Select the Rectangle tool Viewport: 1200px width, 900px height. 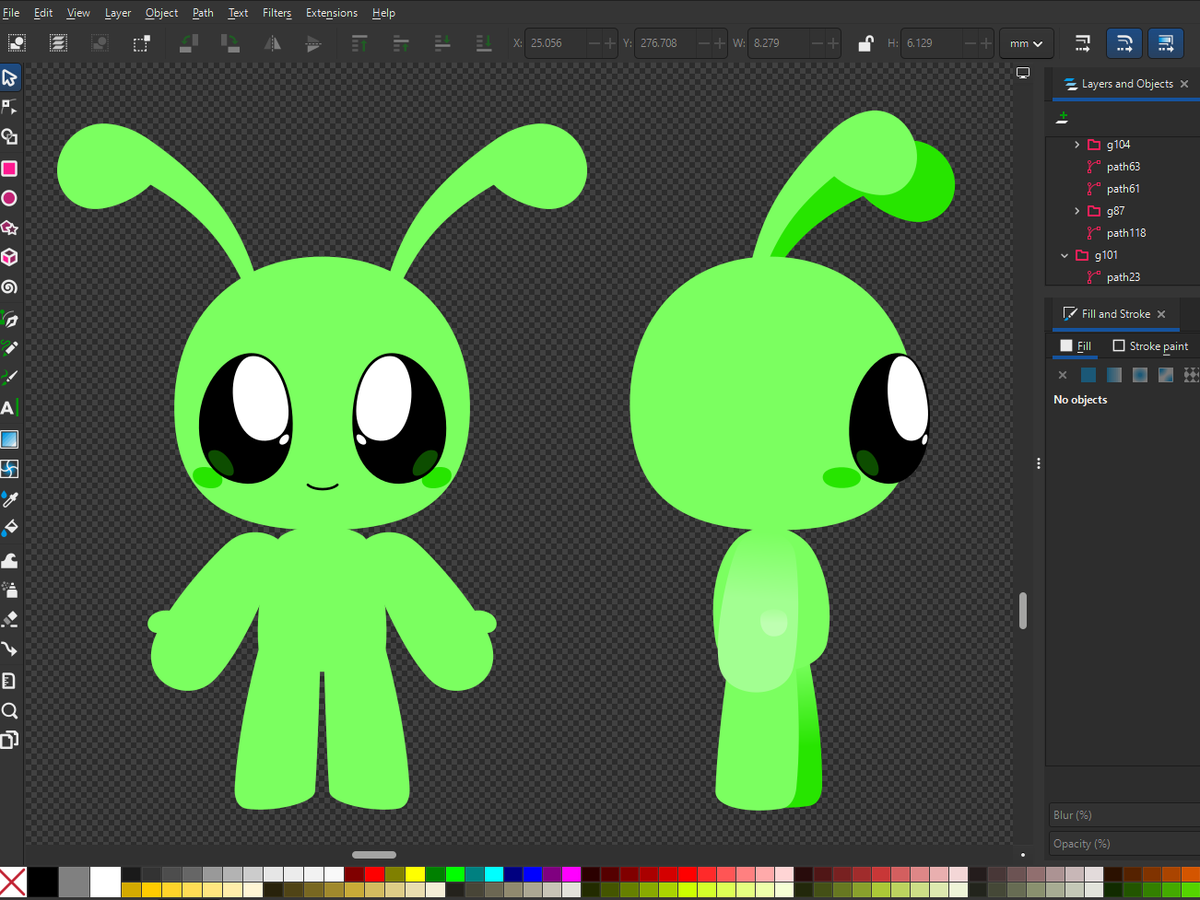pyautogui.click(x=10, y=168)
